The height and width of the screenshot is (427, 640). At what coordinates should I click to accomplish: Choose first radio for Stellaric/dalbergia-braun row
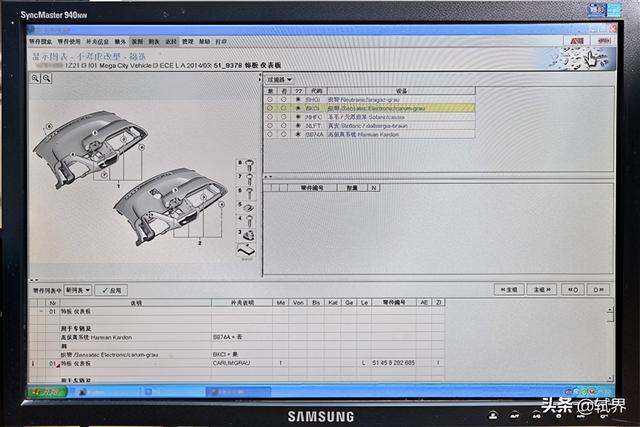click(270, 125)
